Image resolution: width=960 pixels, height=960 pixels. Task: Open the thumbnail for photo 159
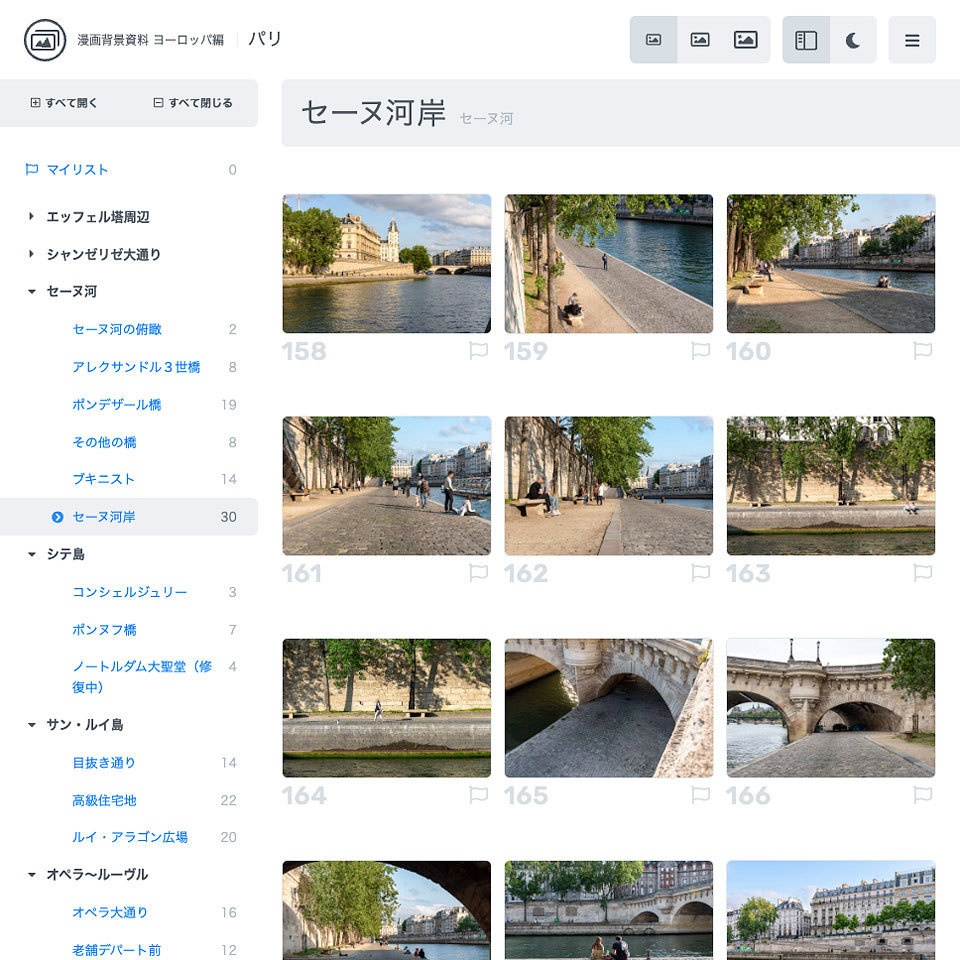coord(608,263)
